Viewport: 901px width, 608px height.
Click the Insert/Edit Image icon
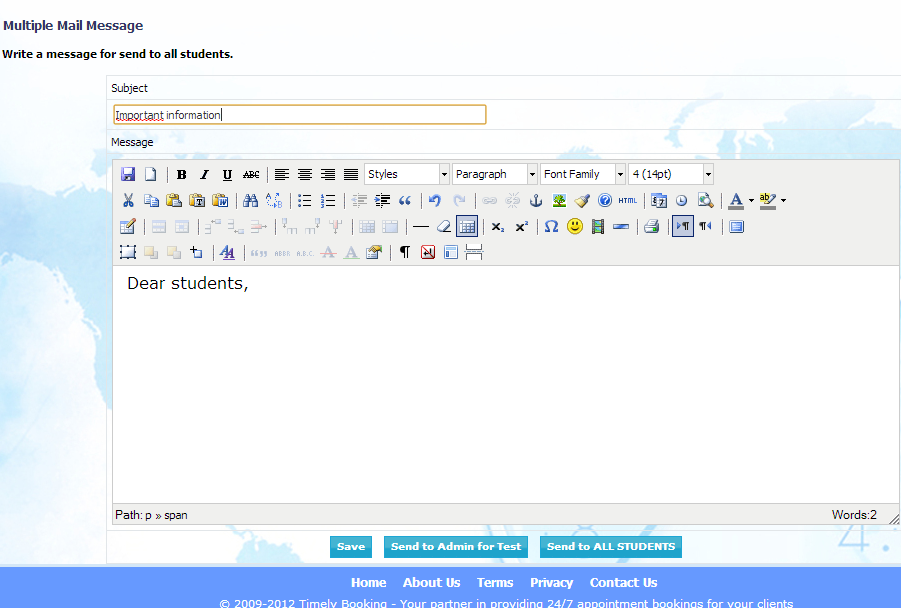click(559, 200)
